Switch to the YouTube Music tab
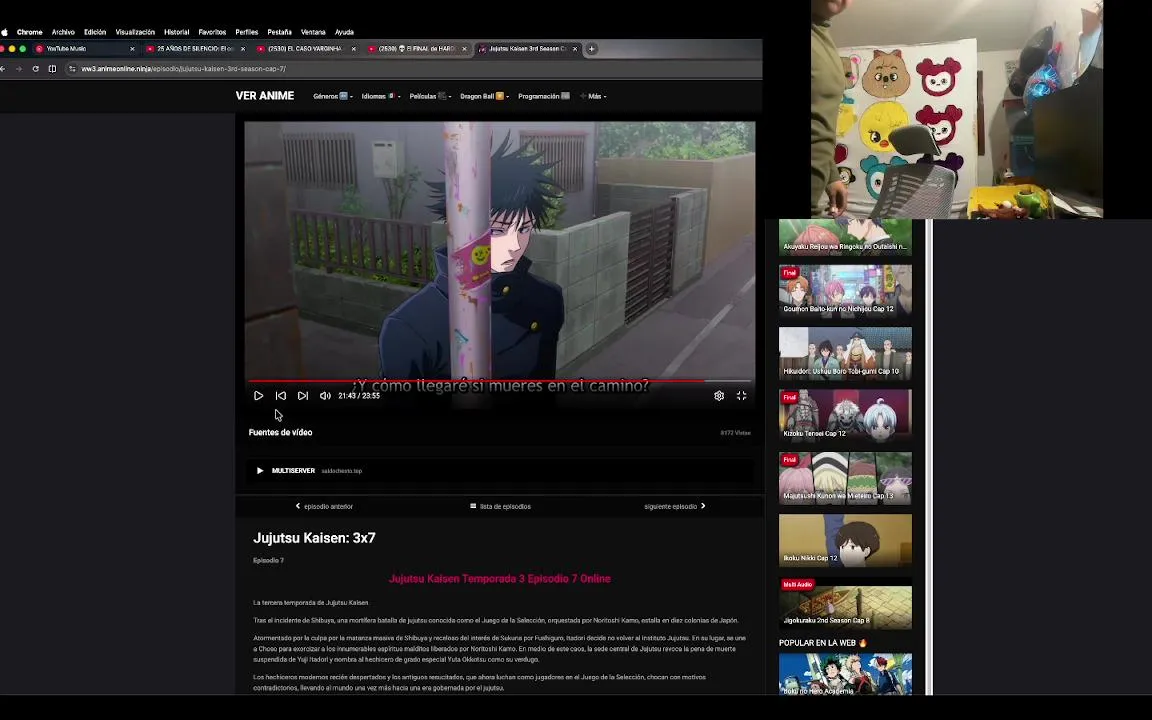 coord(84,48)
